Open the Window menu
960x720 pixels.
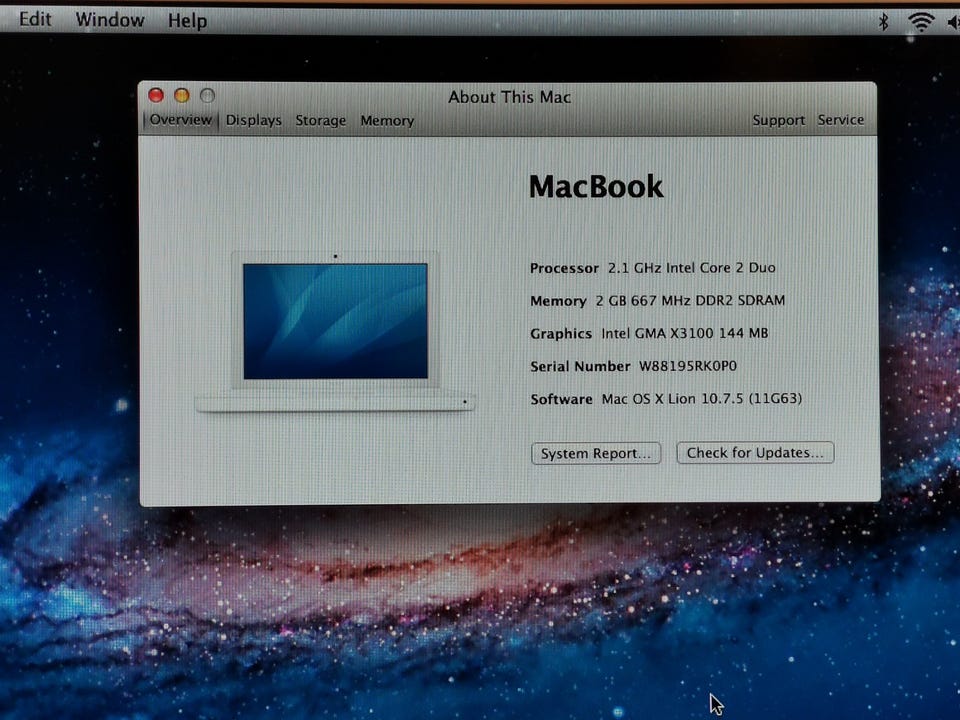110,20
